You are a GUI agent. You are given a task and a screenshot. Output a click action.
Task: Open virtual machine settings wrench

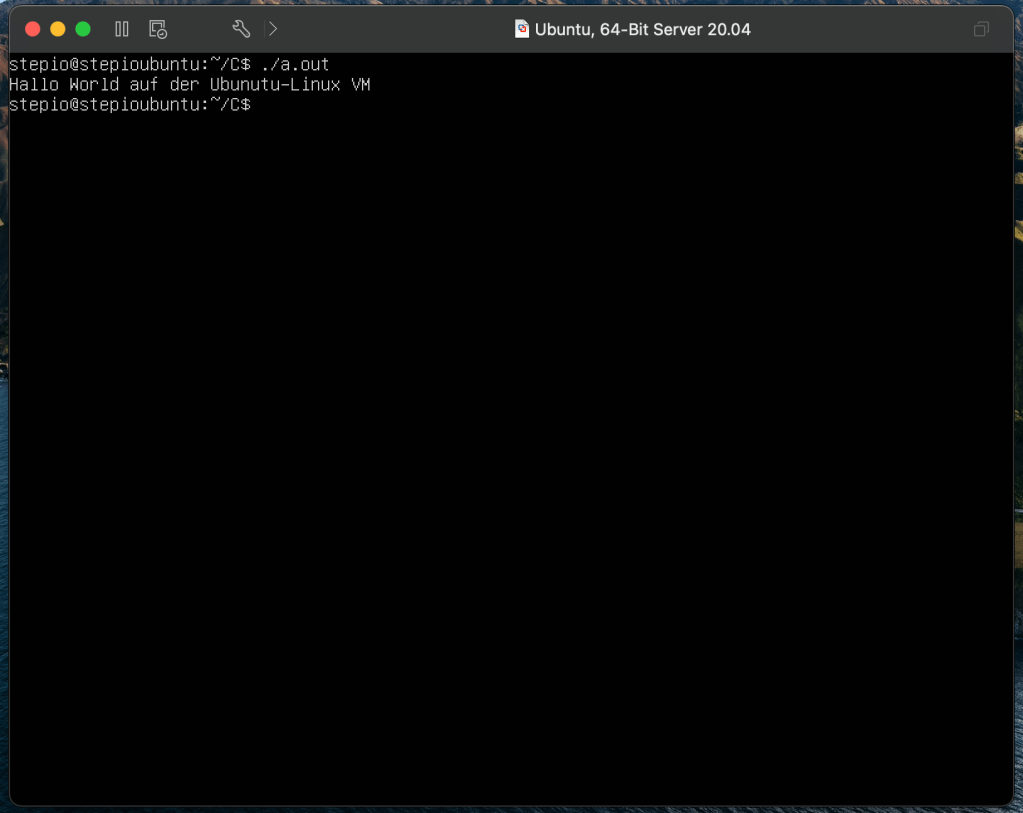240,29
